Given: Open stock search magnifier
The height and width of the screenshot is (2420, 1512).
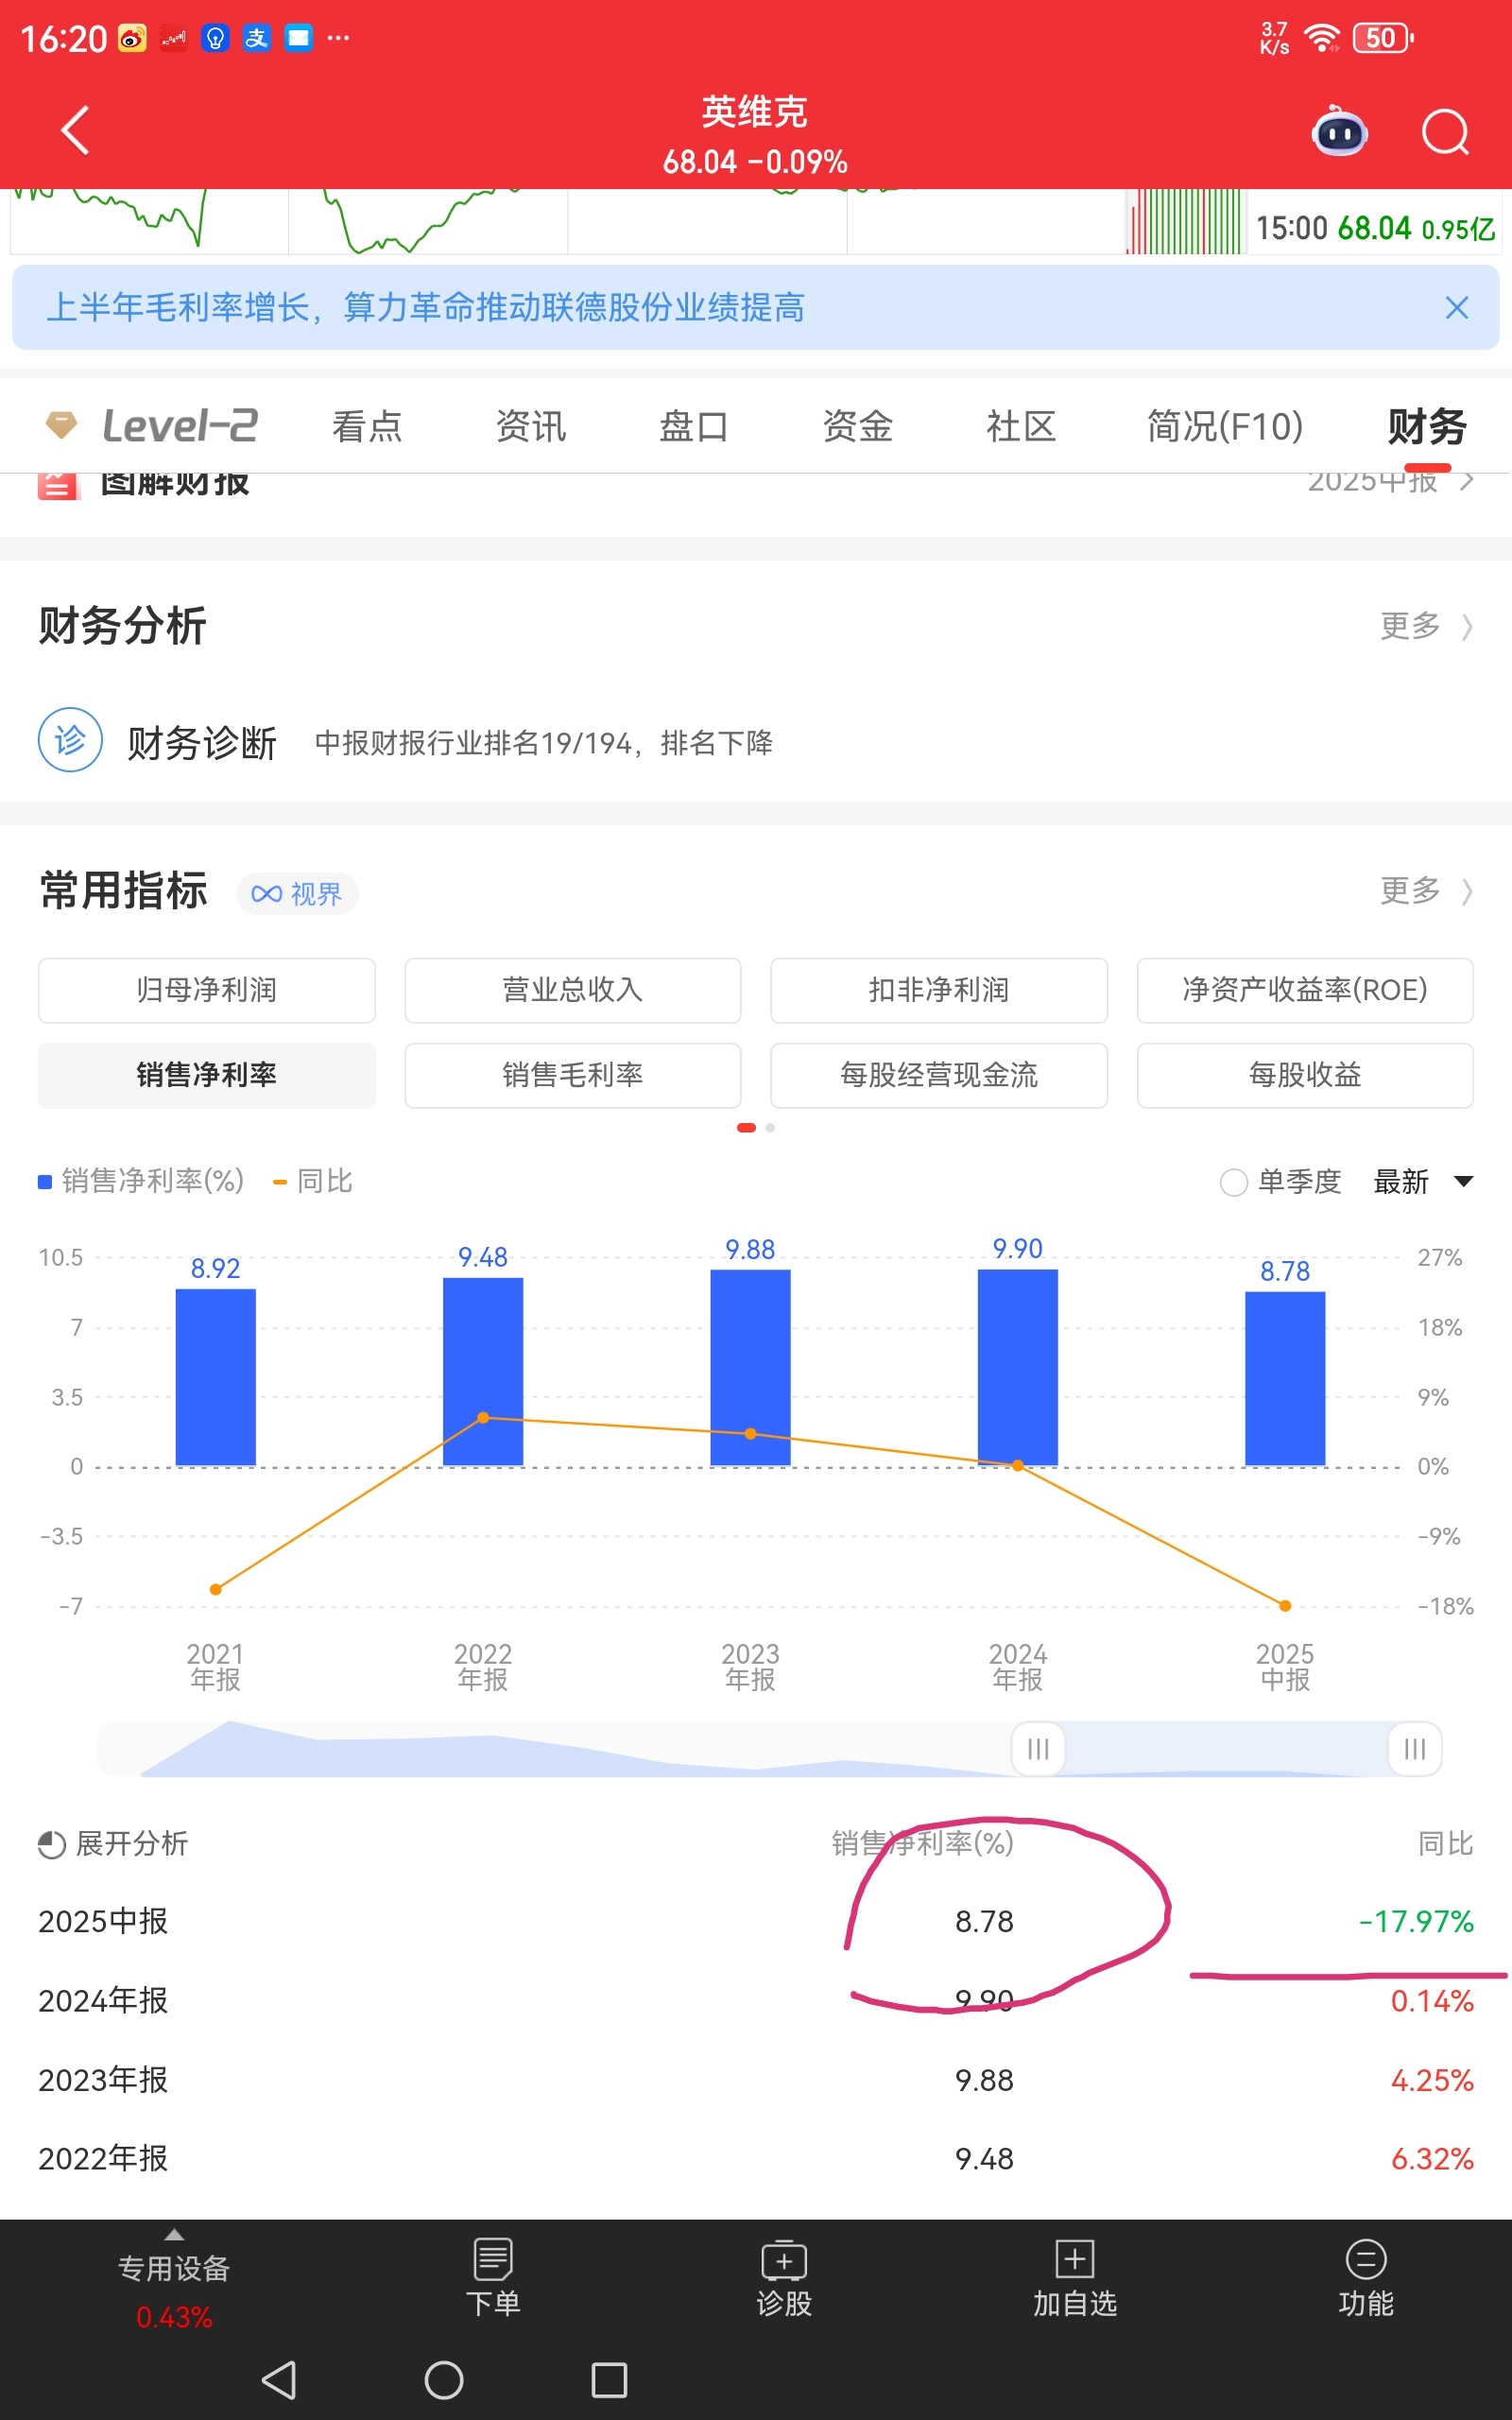Looking at the screenshot, I should pyautogui.click(x=1445, y=131).
